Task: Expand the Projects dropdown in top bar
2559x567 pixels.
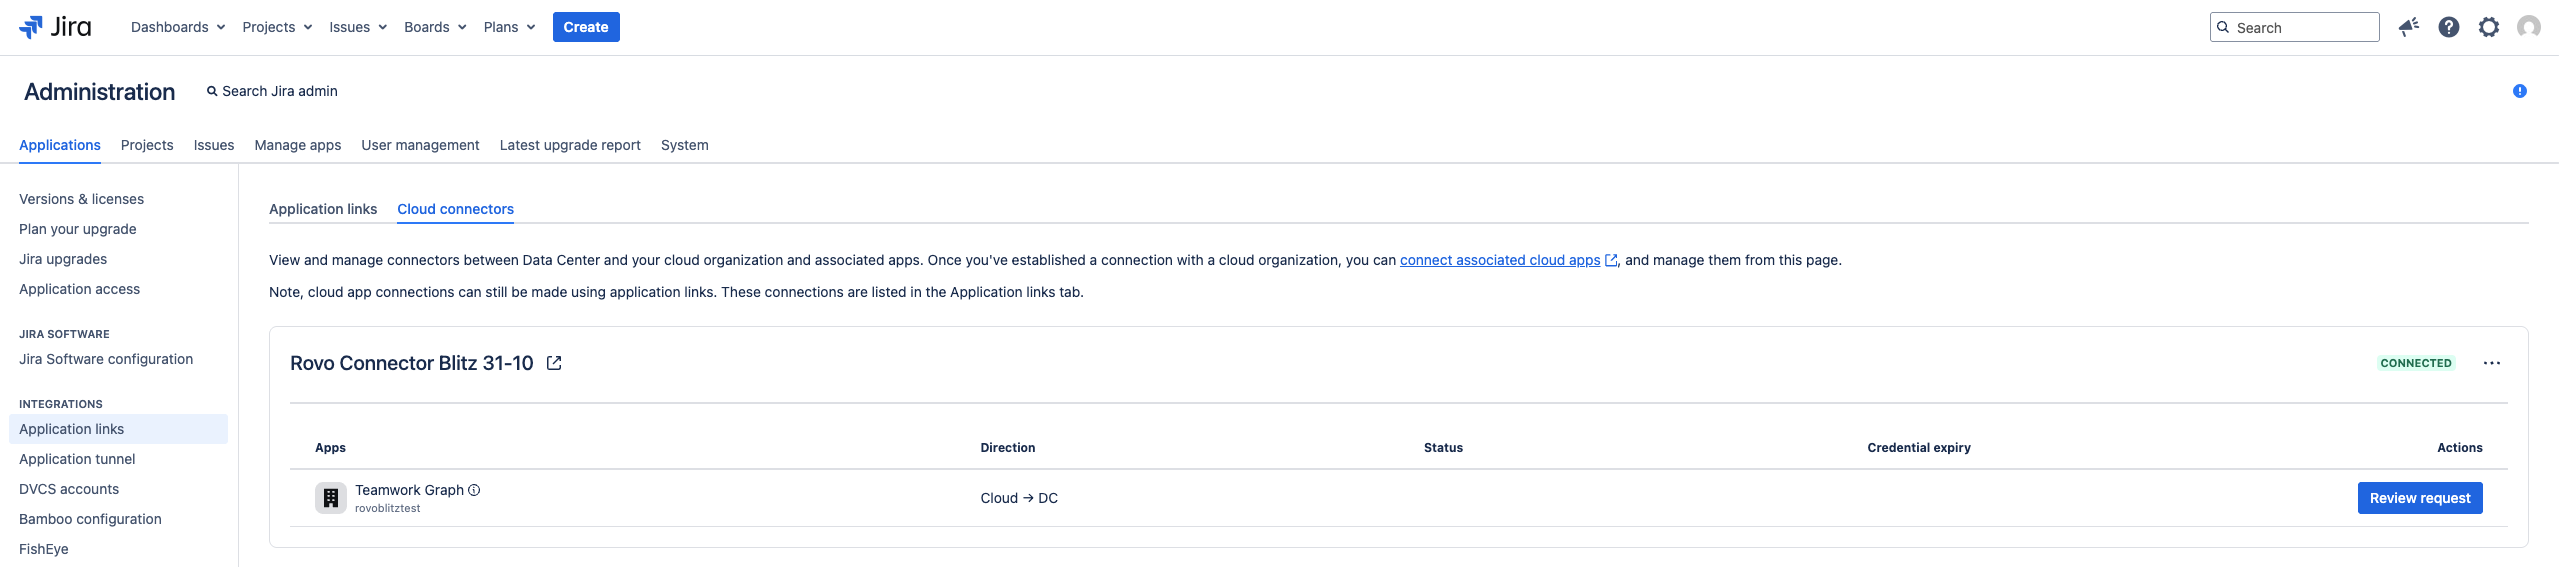Action: (x=277, y=27)
